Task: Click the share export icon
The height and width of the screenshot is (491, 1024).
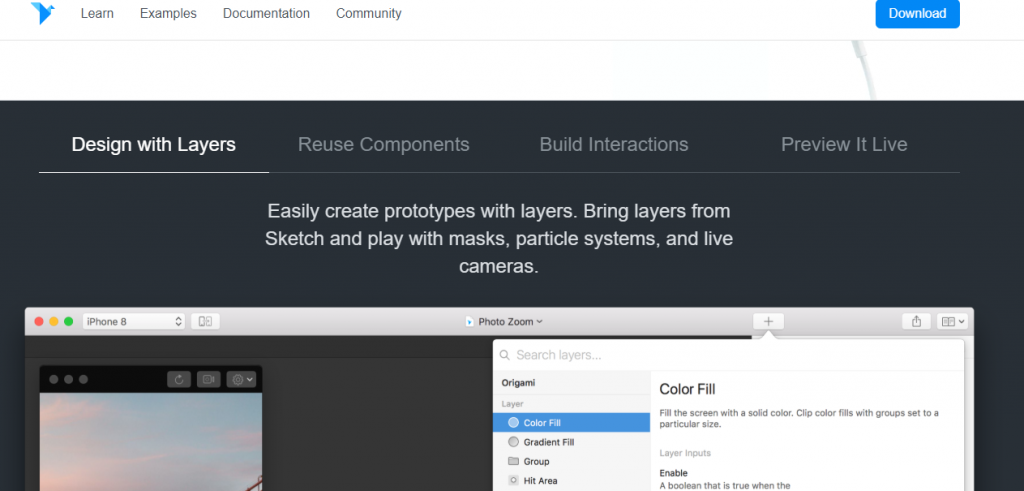Action: tap(916, 321)
